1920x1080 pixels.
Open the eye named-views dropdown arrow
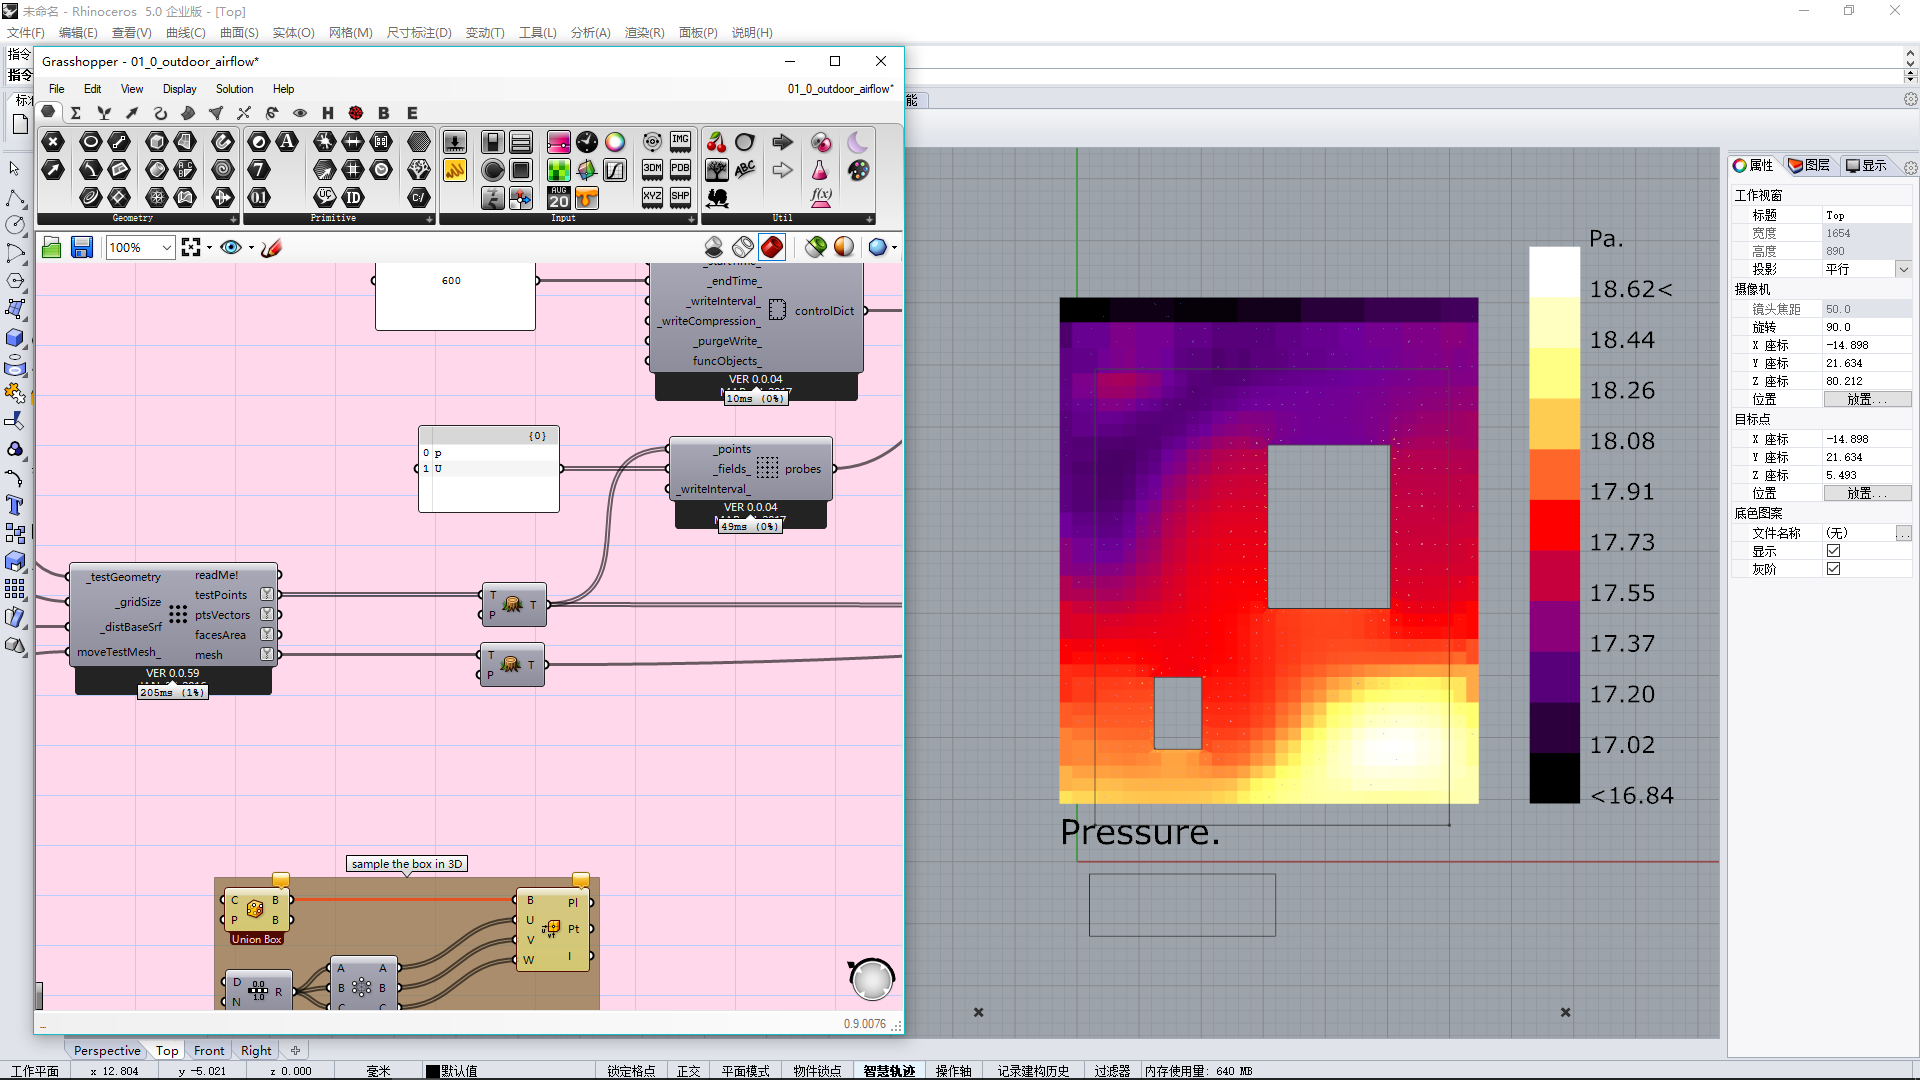251,248
